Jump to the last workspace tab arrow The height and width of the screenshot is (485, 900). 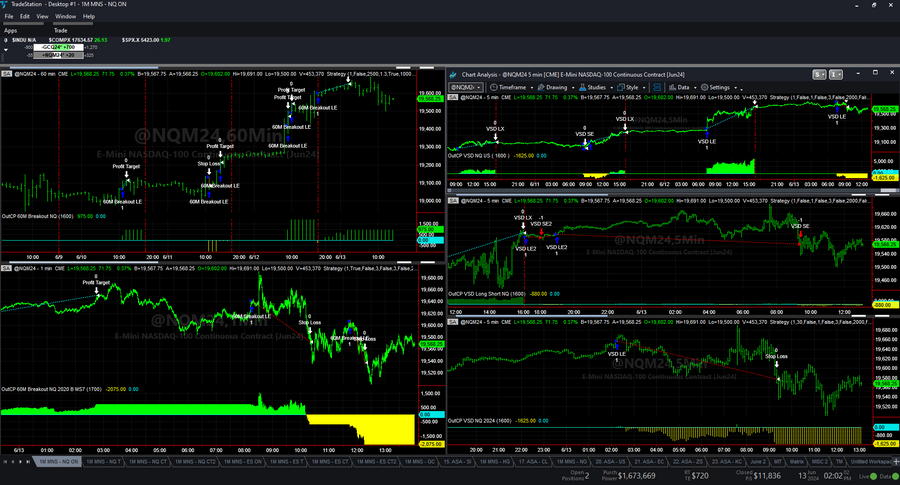(28, 461)
